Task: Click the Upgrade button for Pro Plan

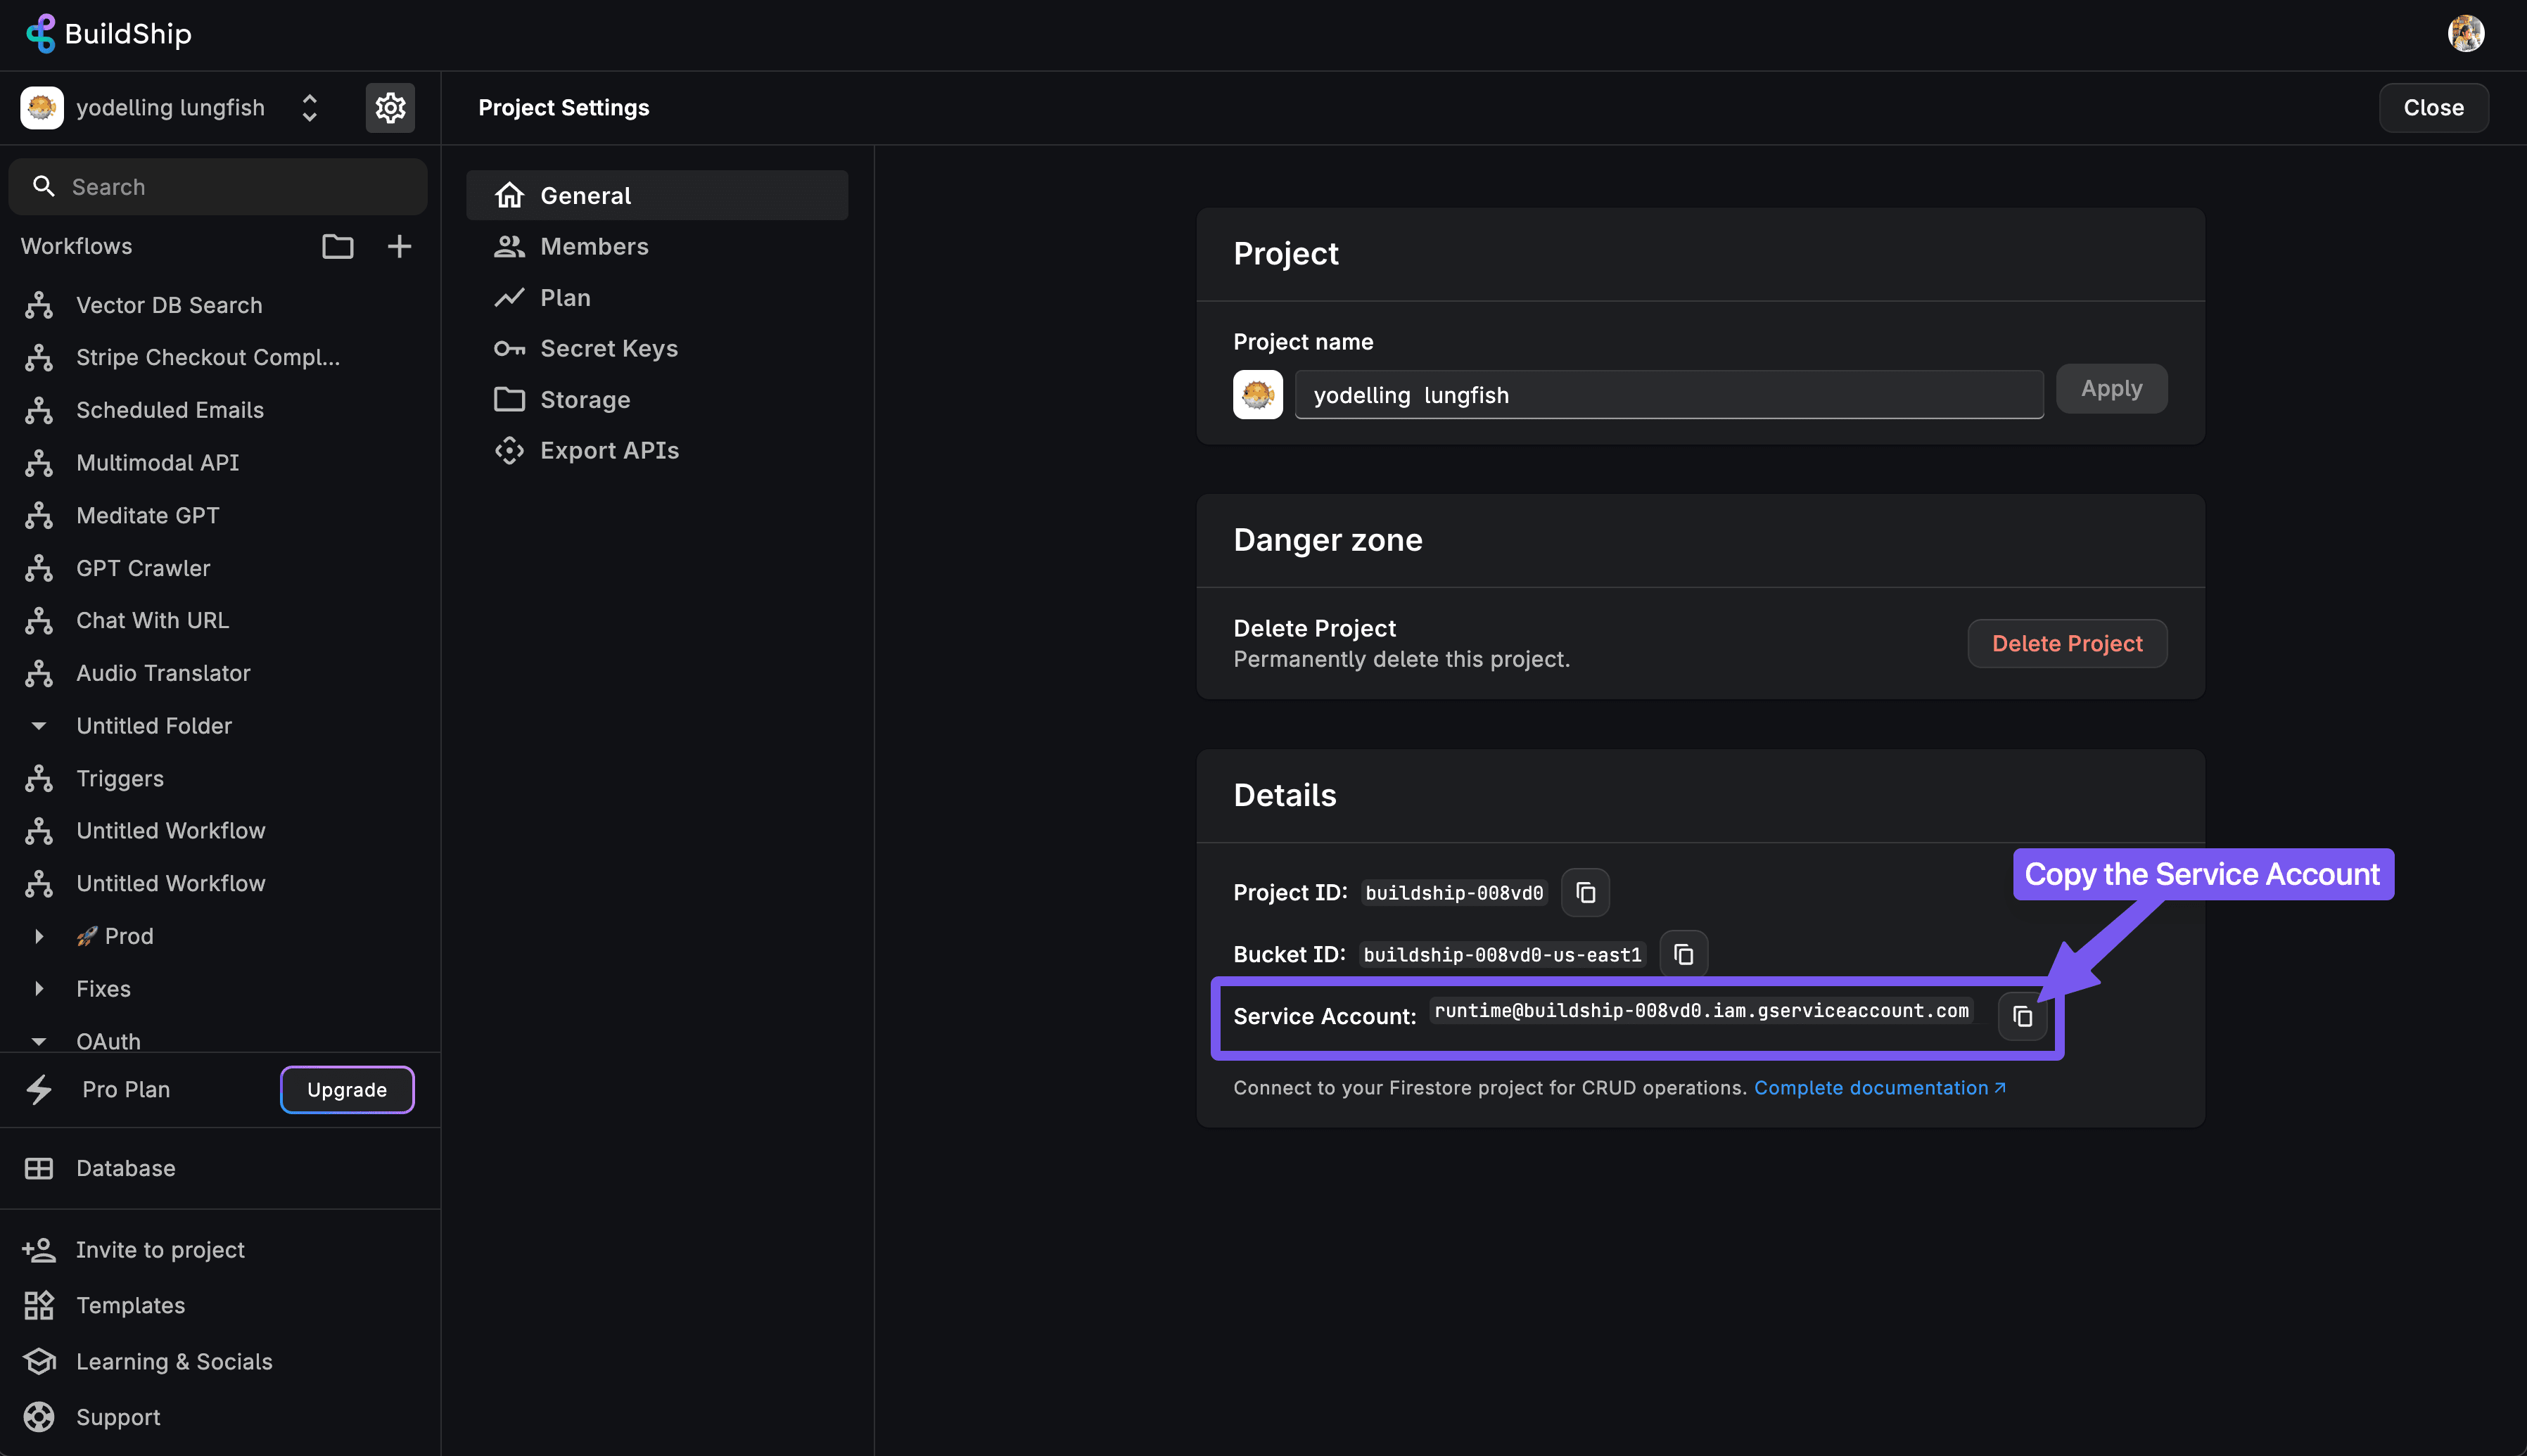Action: 347,1089
